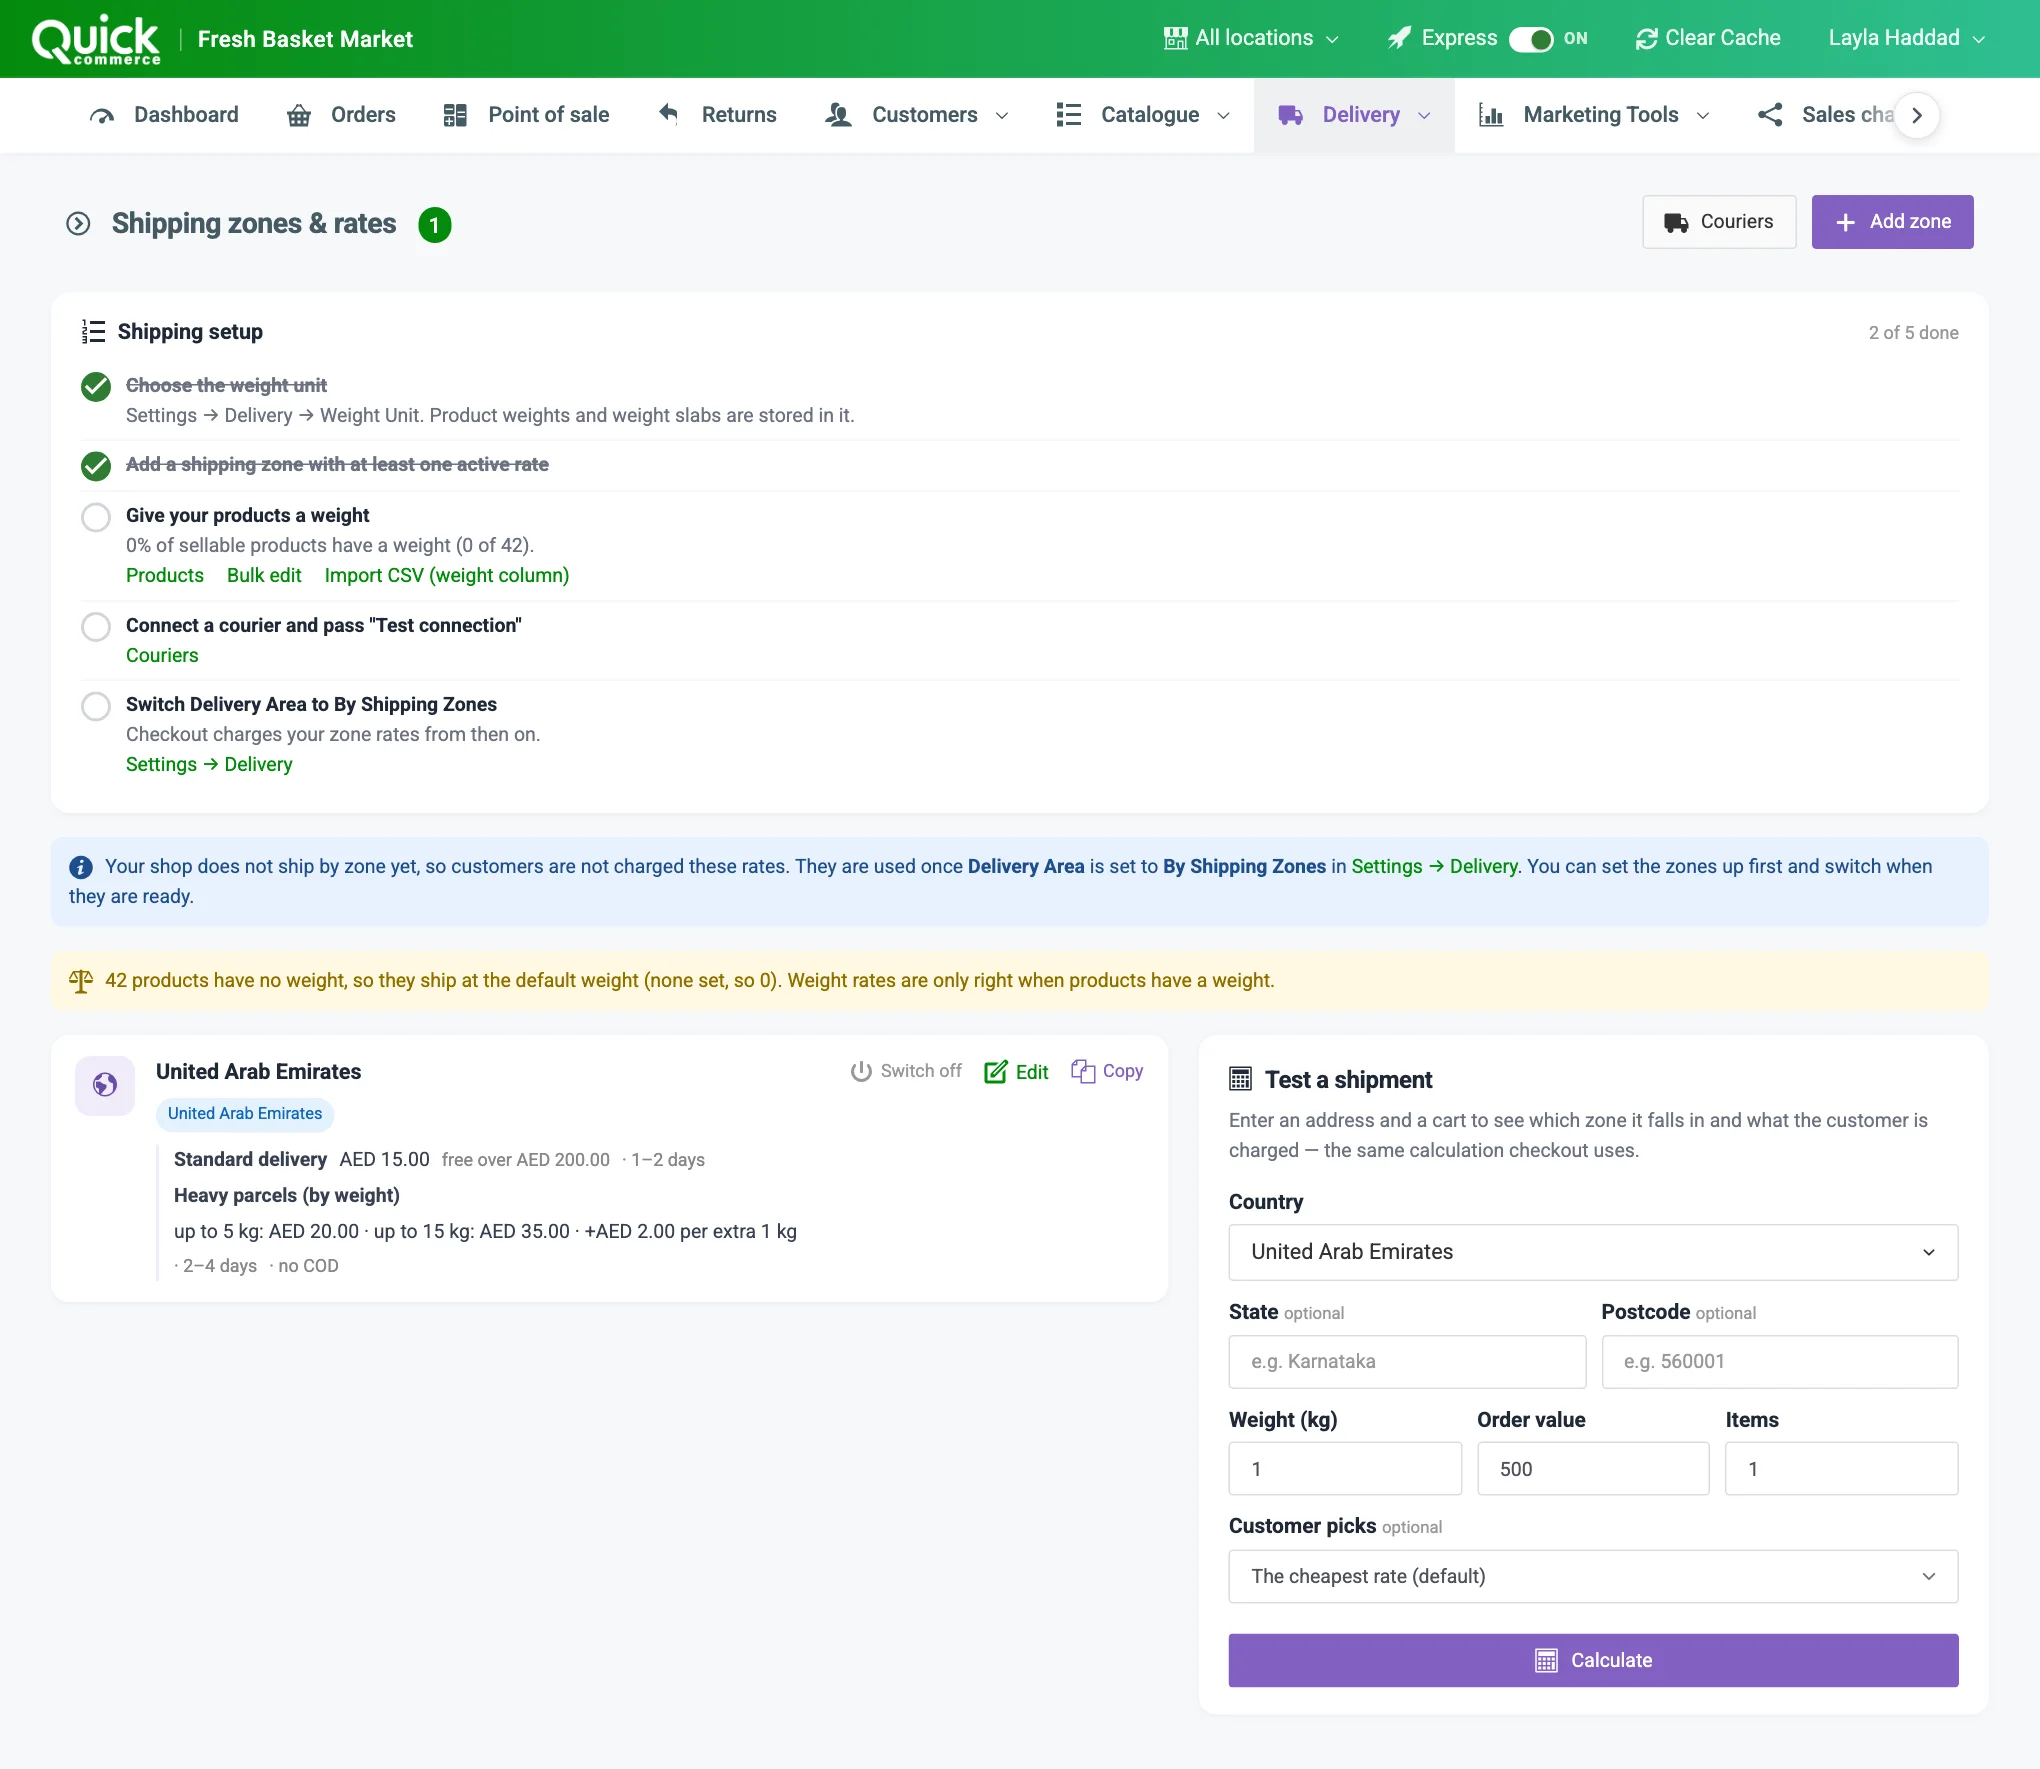Expand the Customers menu
Viewport: 2040px width, 1769px height.
(x=917, y=115)
